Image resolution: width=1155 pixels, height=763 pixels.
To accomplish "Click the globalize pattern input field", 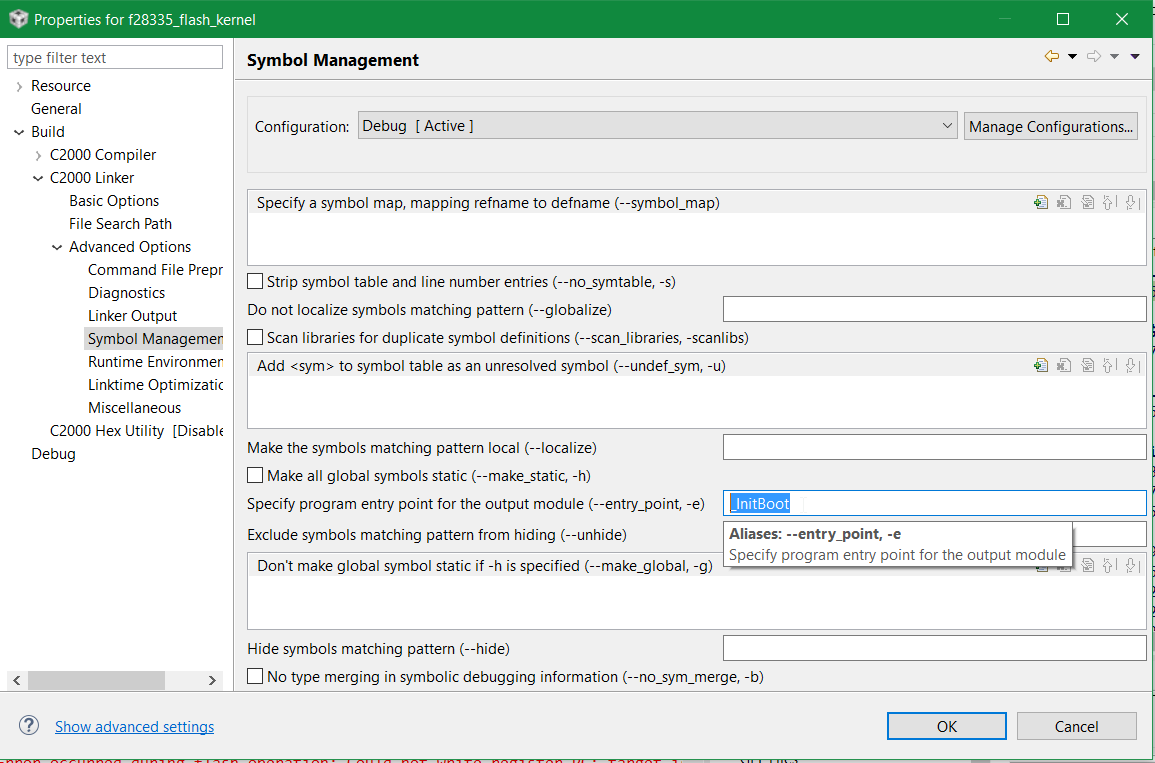I will click(x=934, y=309).
